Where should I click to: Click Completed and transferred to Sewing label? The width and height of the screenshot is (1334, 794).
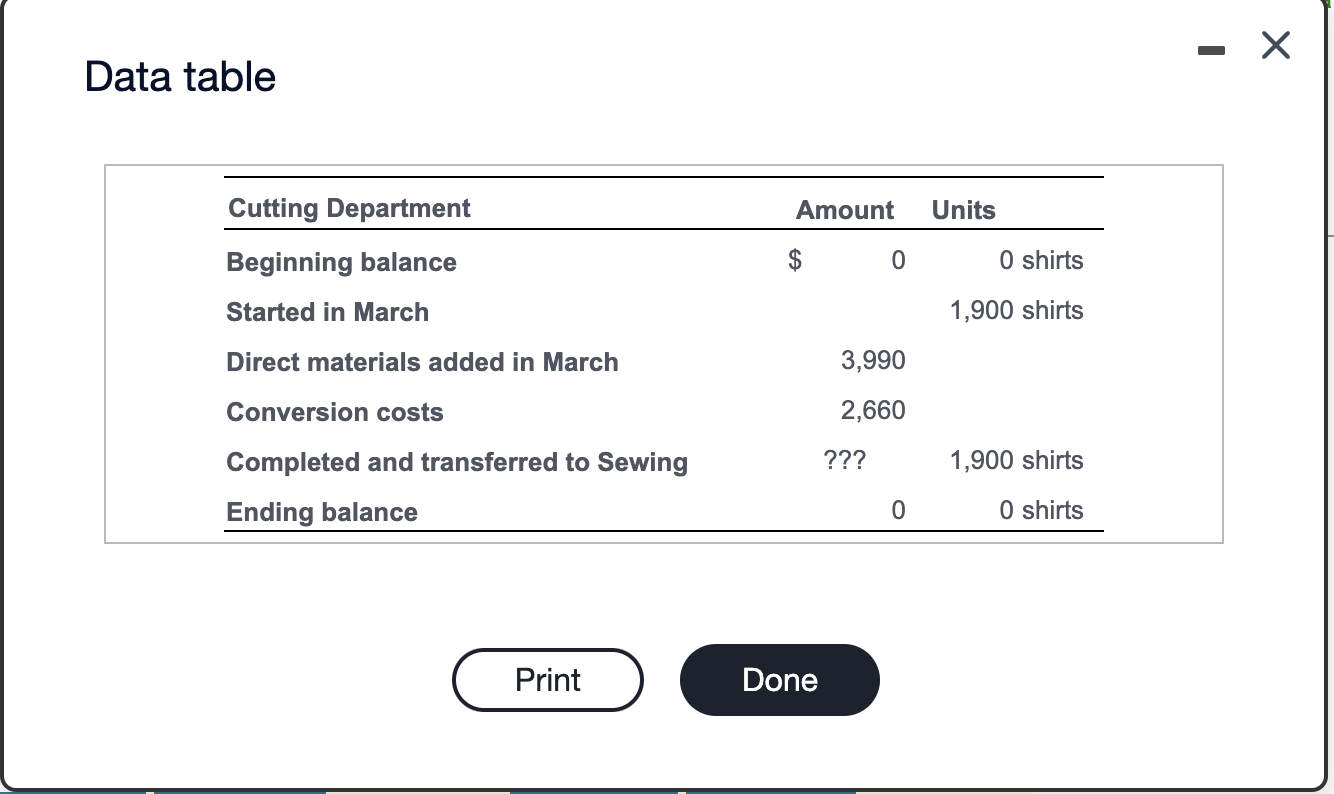click(x=457, y=462)
